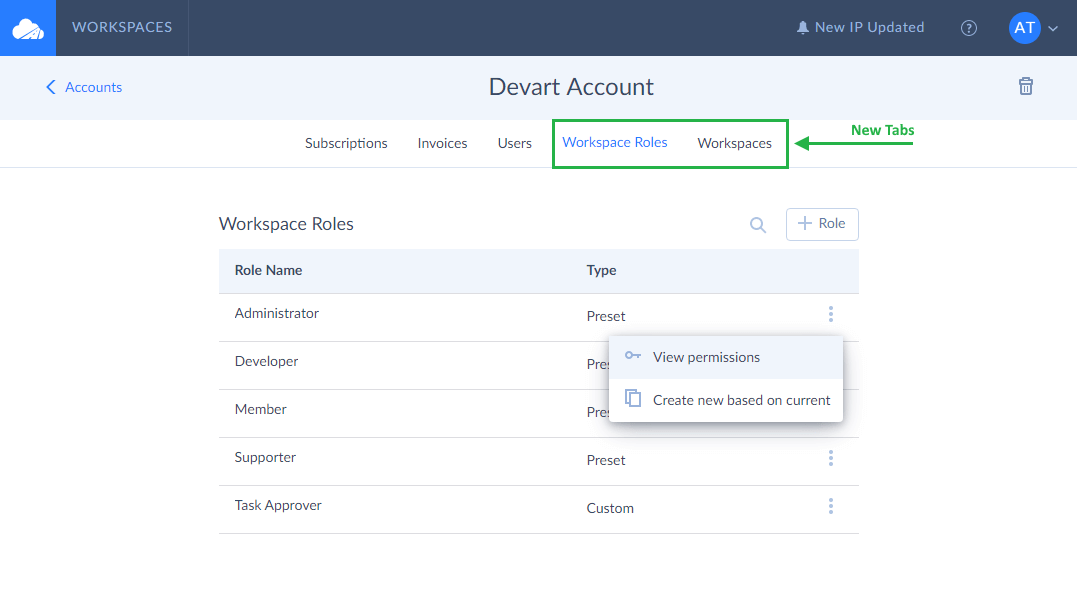Switch to the Invoices tab

[x=442, y=143]
